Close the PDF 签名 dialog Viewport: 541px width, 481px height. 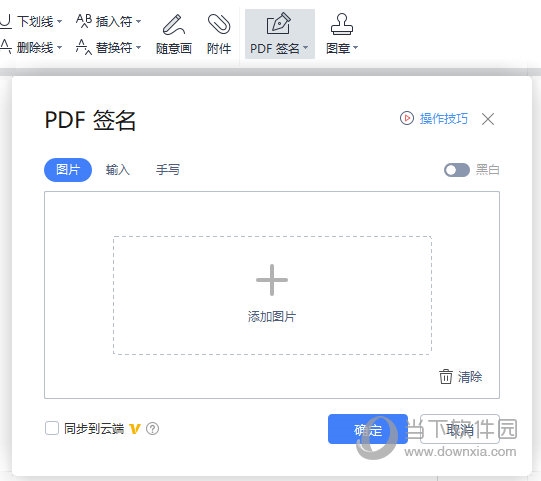click(488, 119)
